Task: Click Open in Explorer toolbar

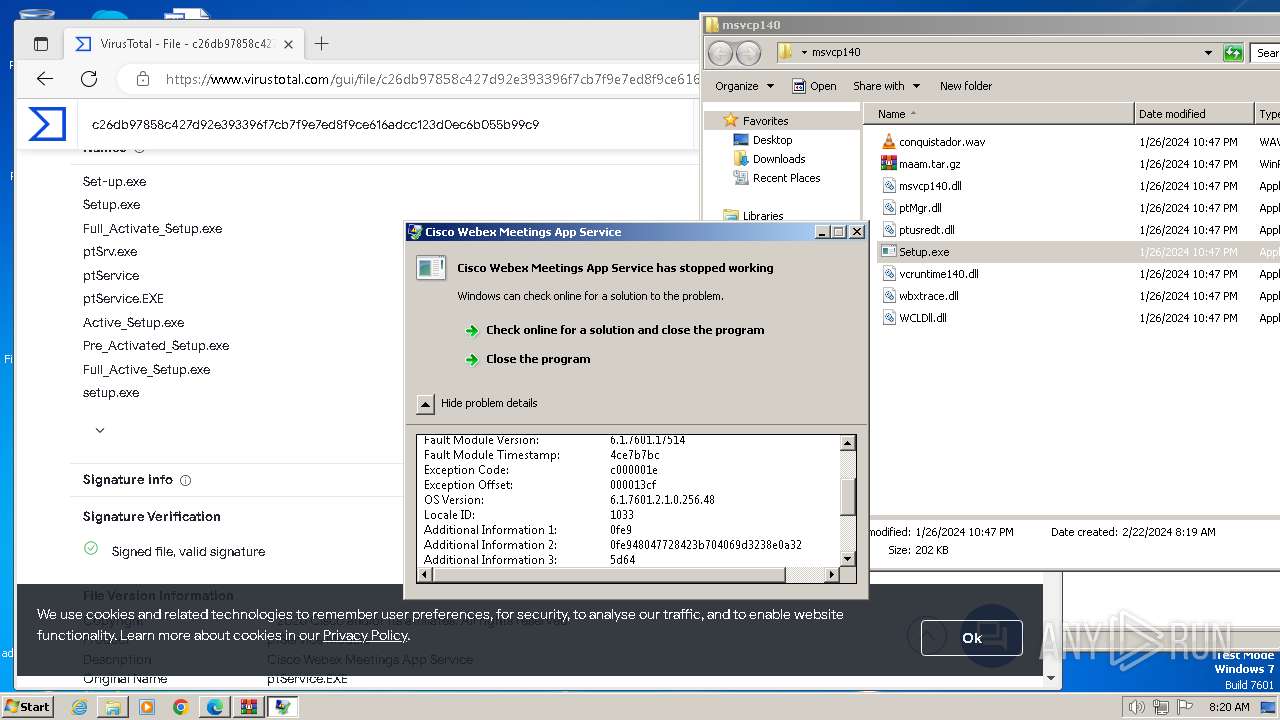Action: [x=814, y=86]
